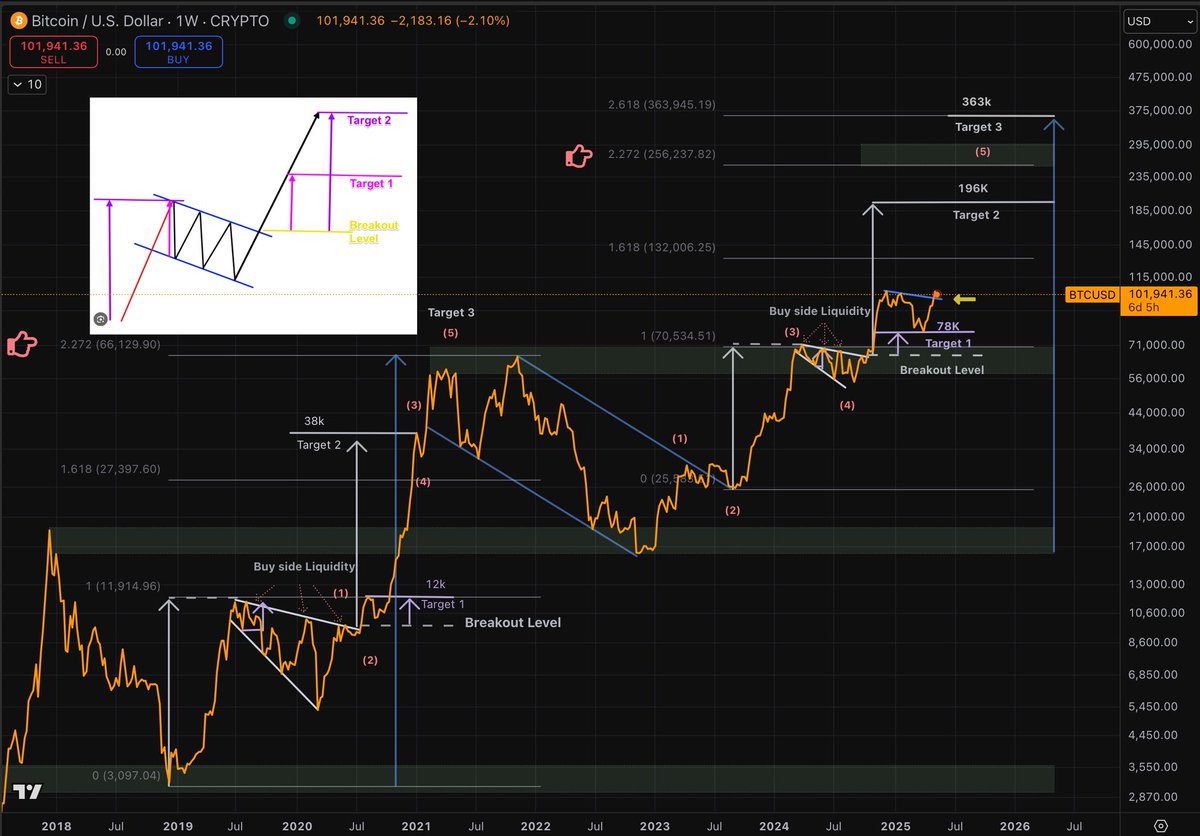Viewport: 1200px width, 836px height.
Task: Click the BUY 101,941.36 button
Action: click(181, 51)
